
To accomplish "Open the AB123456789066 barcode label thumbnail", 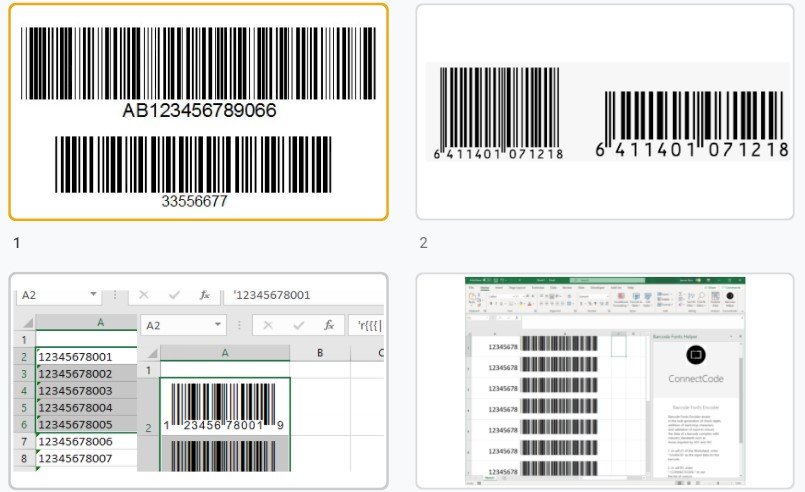I will [x=198, y=112].
